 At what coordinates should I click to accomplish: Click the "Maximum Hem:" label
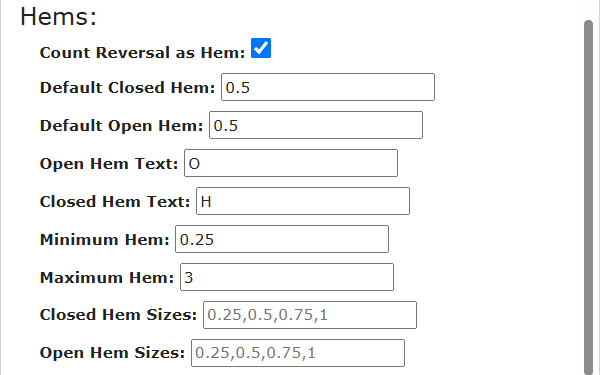coord(107,277)
